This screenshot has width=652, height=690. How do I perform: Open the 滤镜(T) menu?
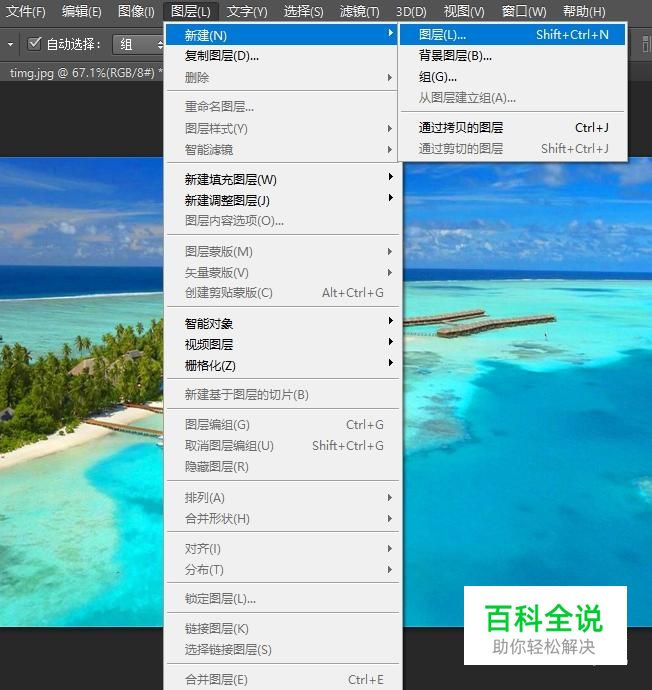(359, 11)
